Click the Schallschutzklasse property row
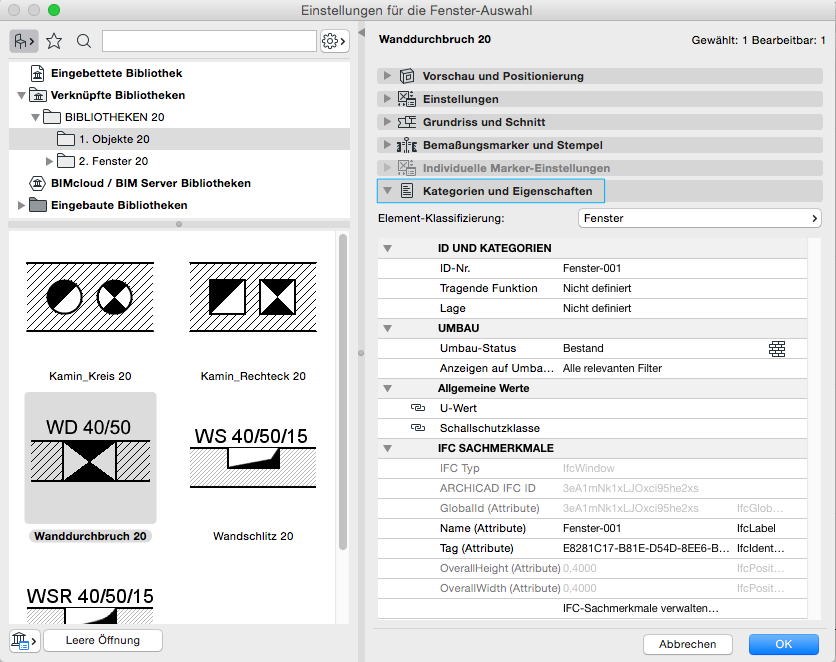836x662 pixels. click(592, 429)
